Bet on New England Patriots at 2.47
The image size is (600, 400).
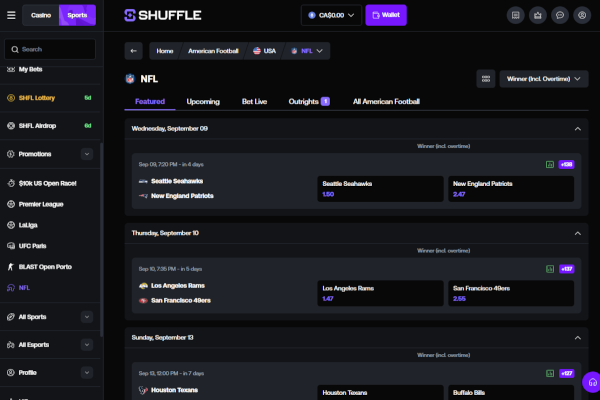511,189
